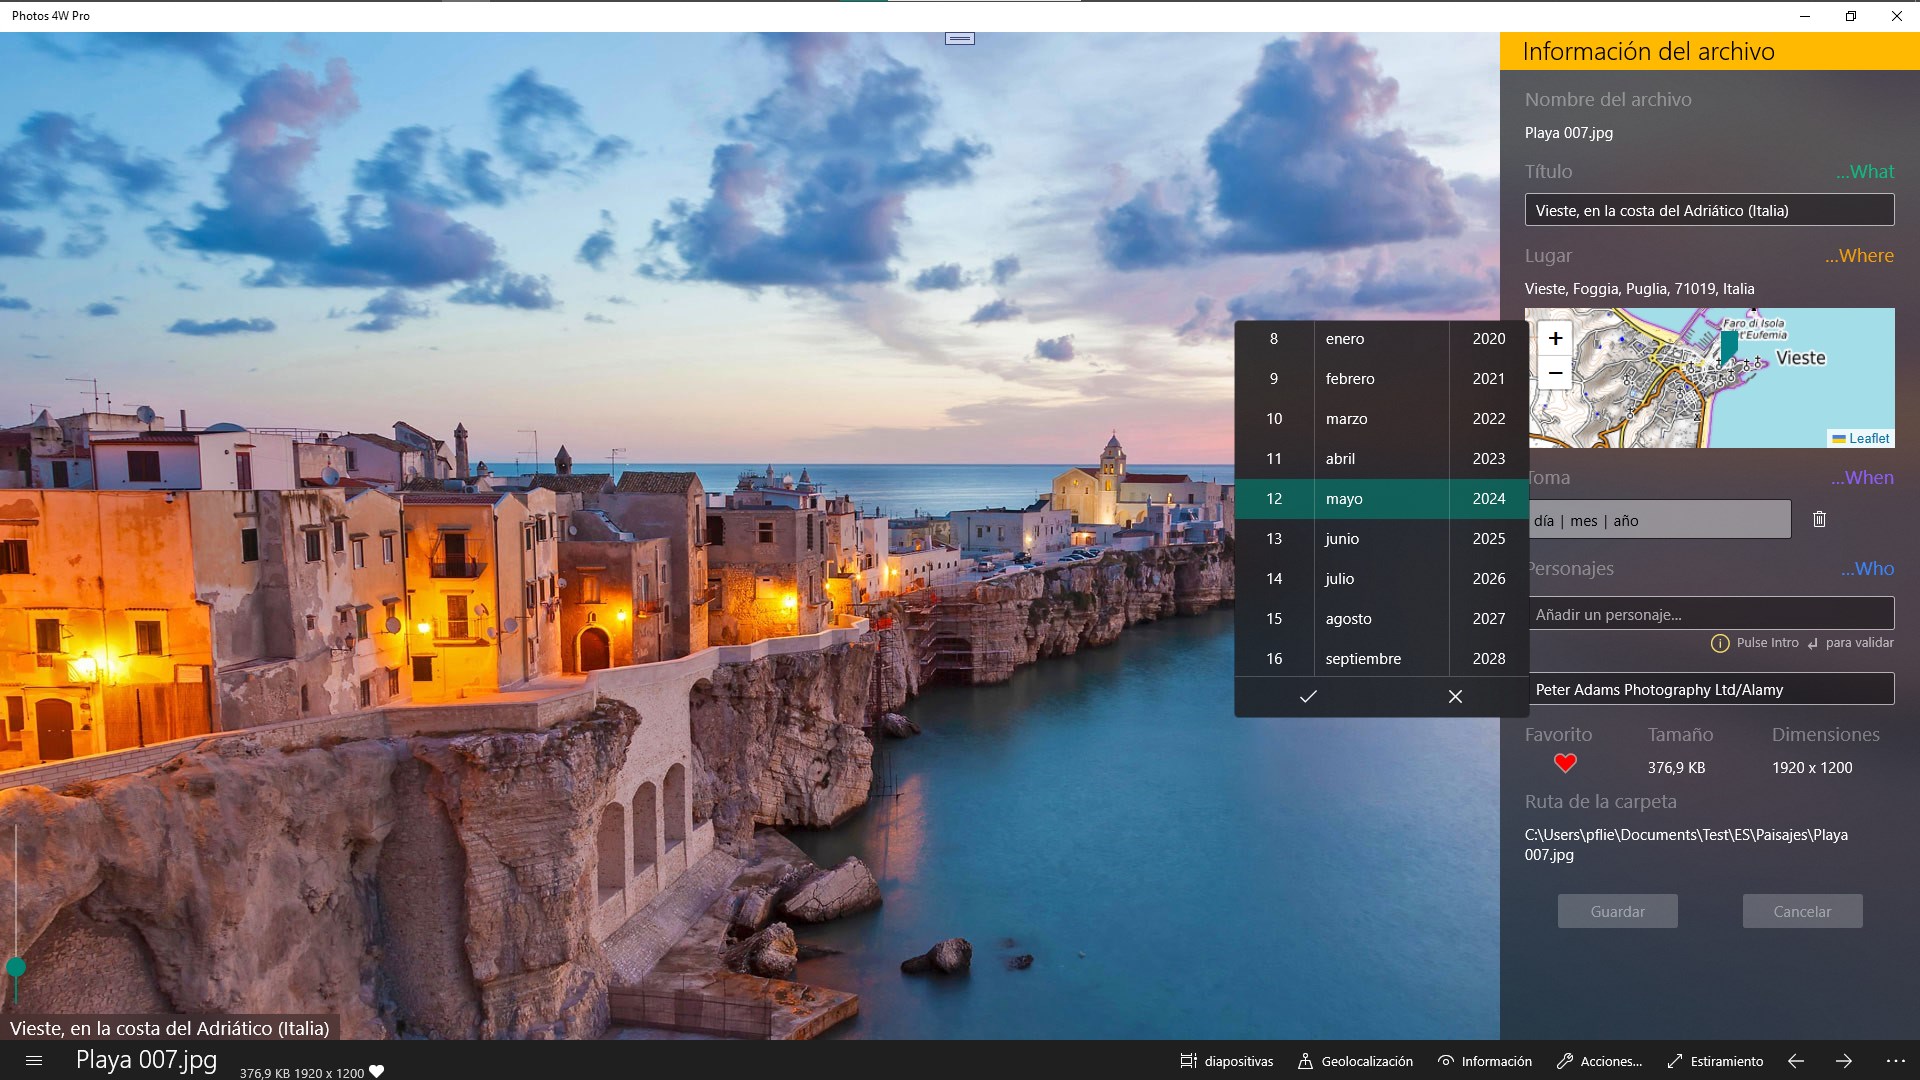Viewport: 1920px width, 1080px height.
Task: Pick year 2021 in the date picker
Action: tap(1489, 379)
